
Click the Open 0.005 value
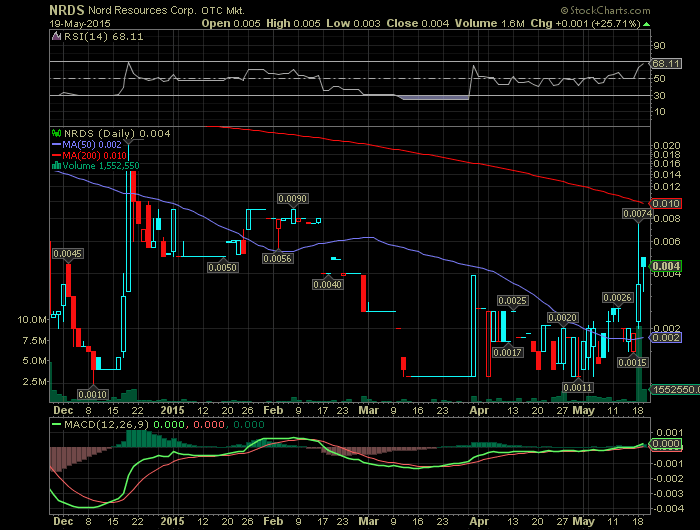(231, 24)
